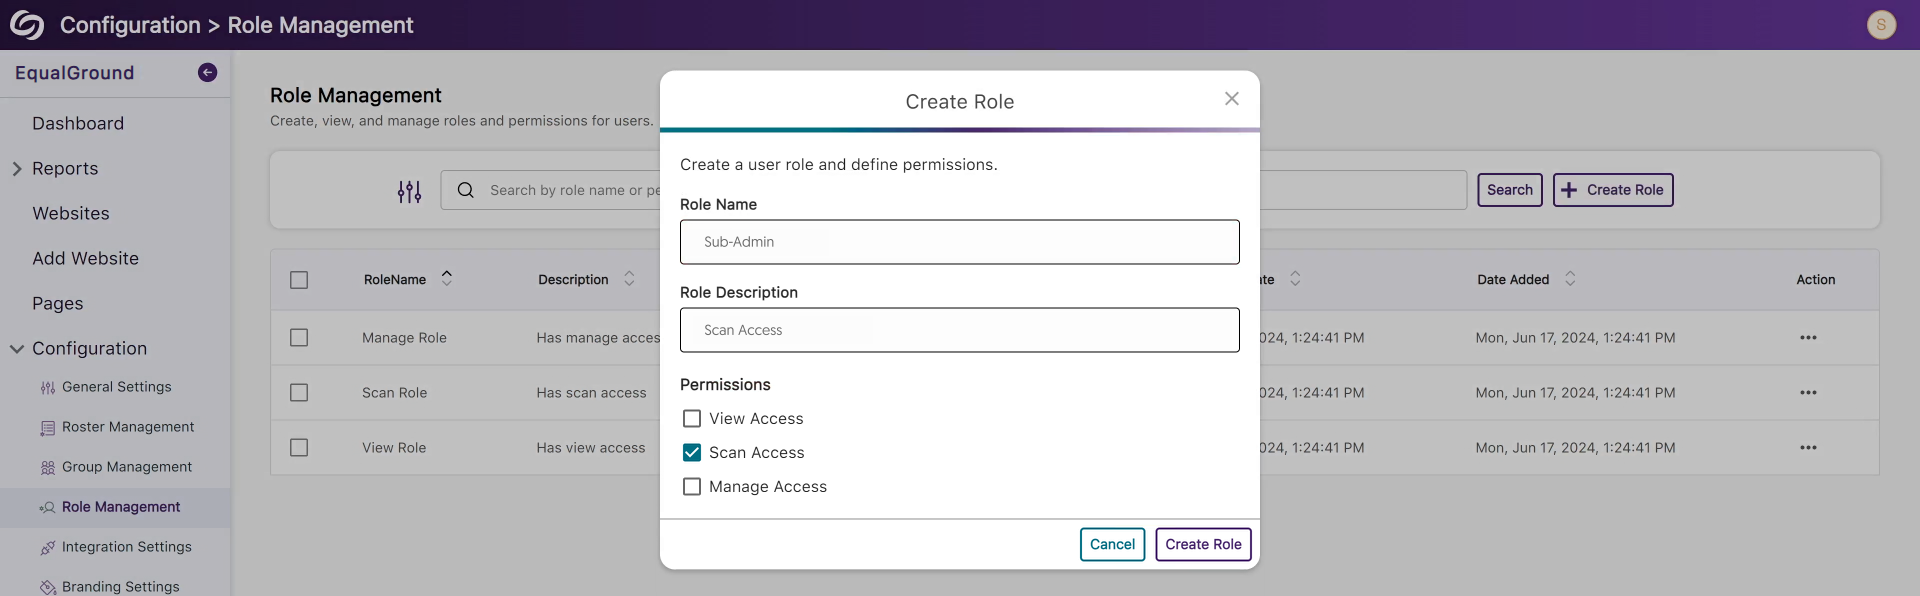Image resolution: width=1920 pixels, height=596 pixels.
Task: Open Pages from sidebar
Action: (58, 304)
